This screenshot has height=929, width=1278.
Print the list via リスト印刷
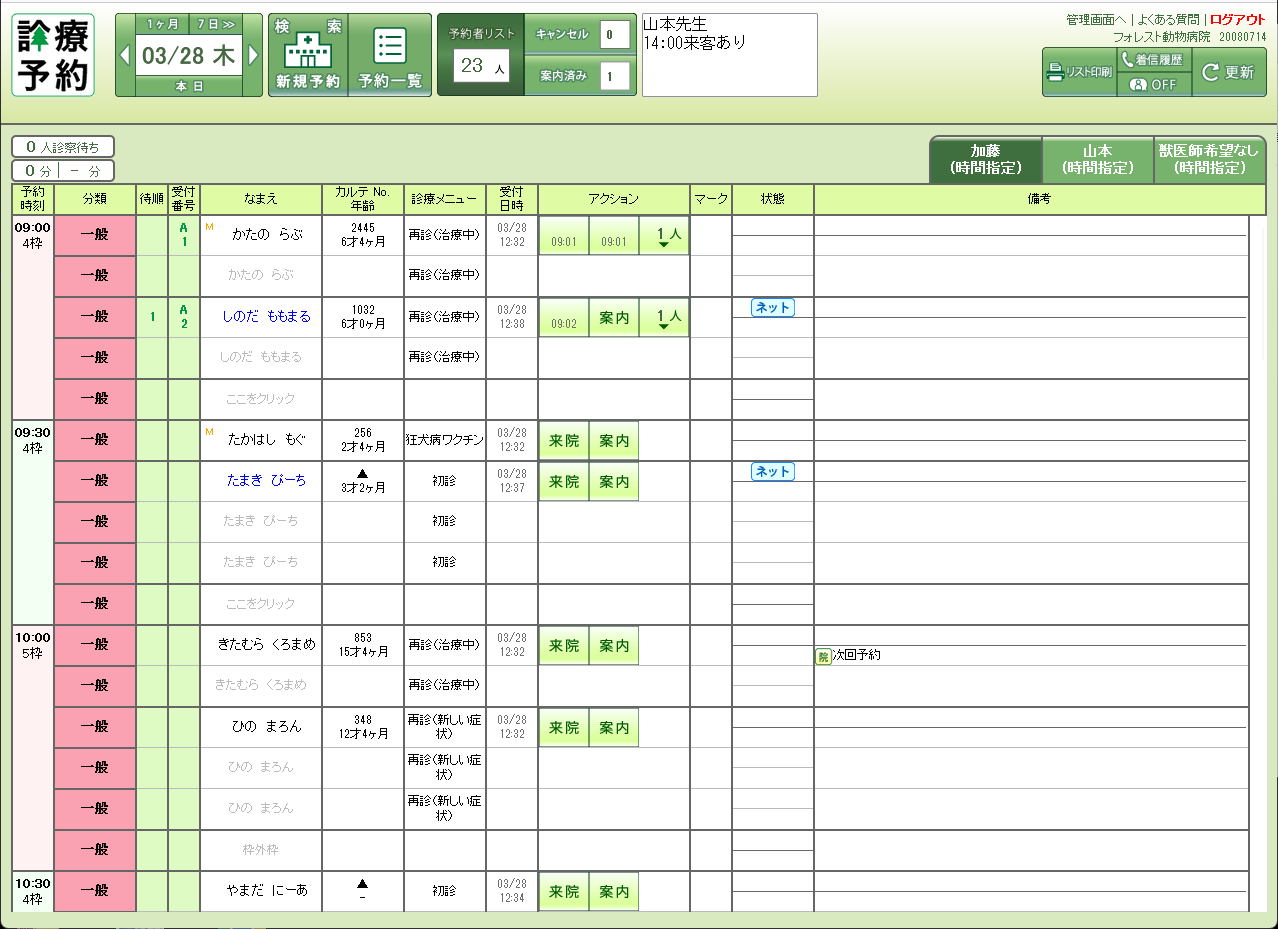coord(1079,72)
